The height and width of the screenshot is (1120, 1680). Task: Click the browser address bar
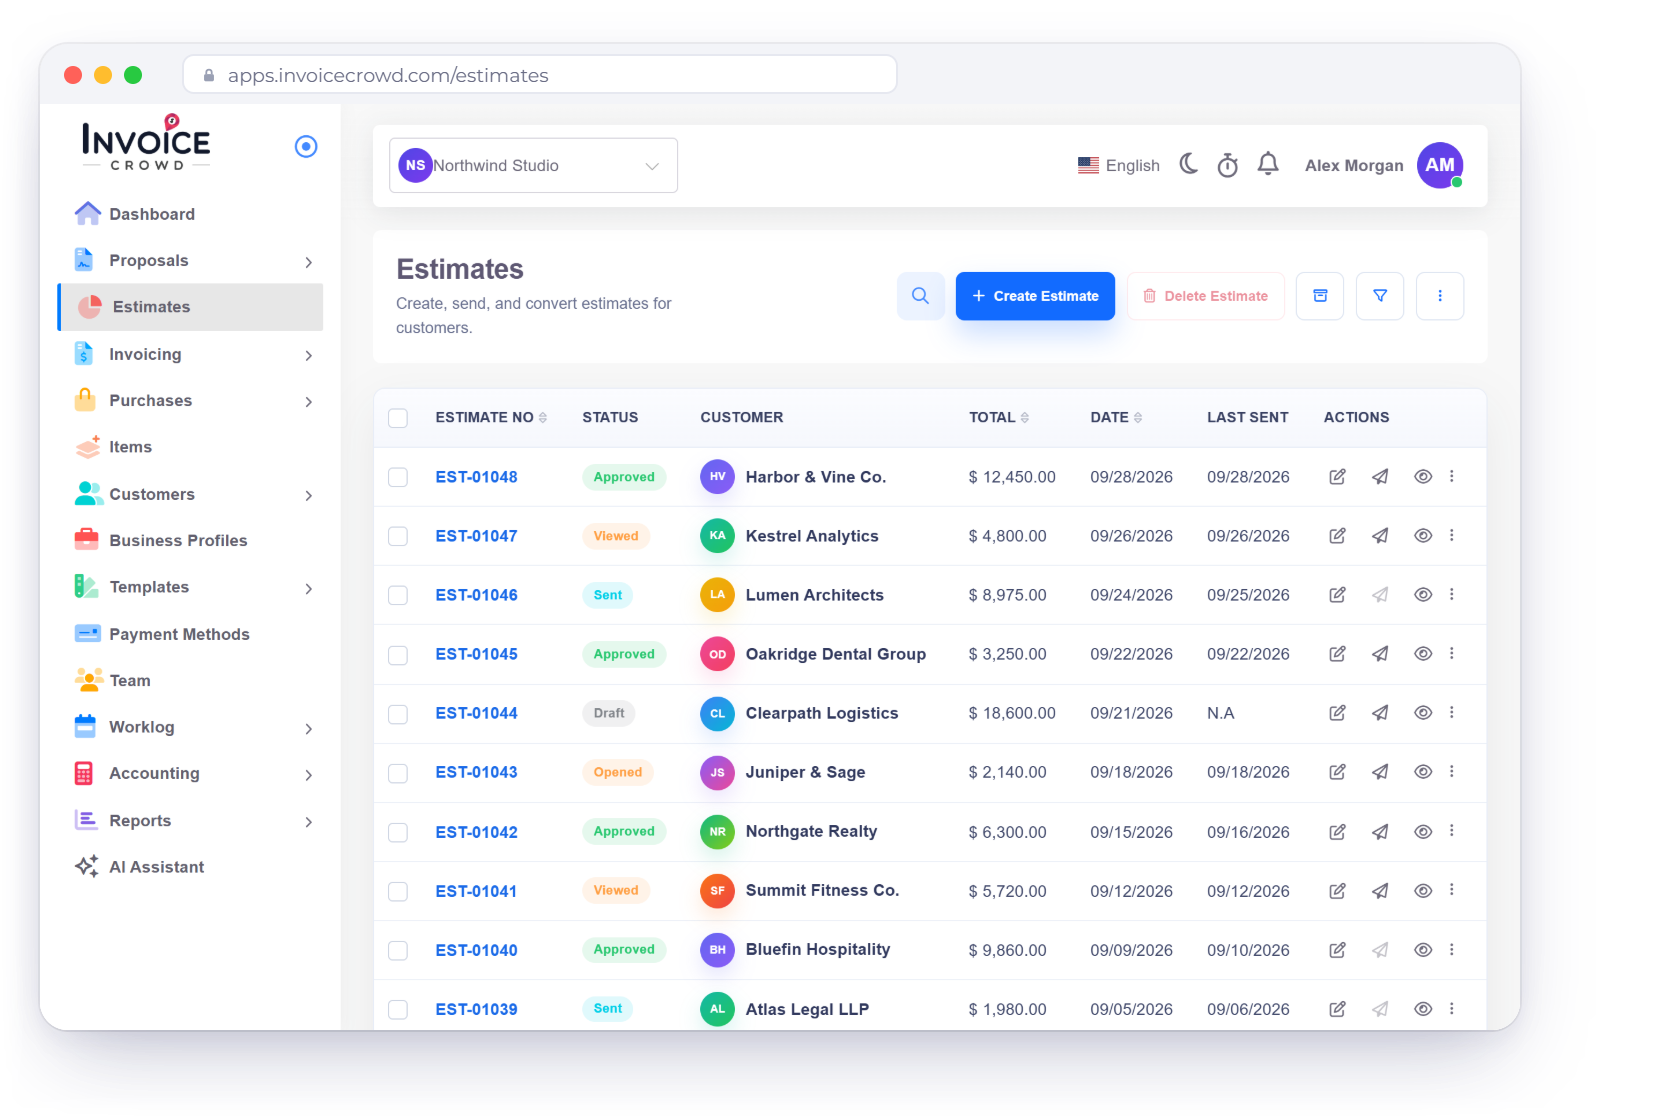(x=540, y=75)
